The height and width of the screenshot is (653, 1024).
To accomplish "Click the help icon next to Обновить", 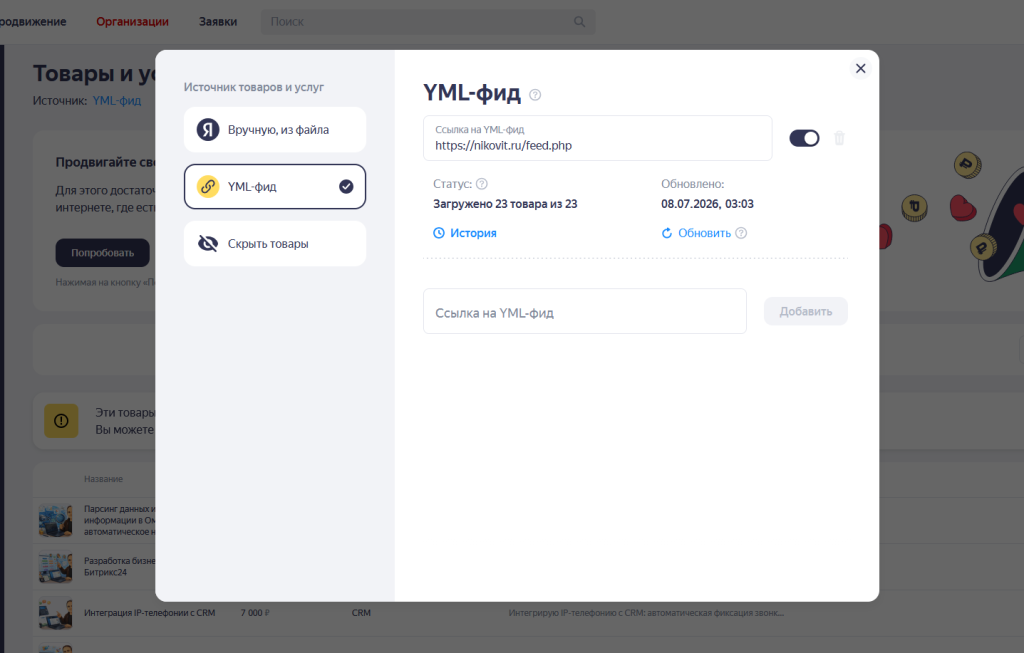I will click(741, 233).
